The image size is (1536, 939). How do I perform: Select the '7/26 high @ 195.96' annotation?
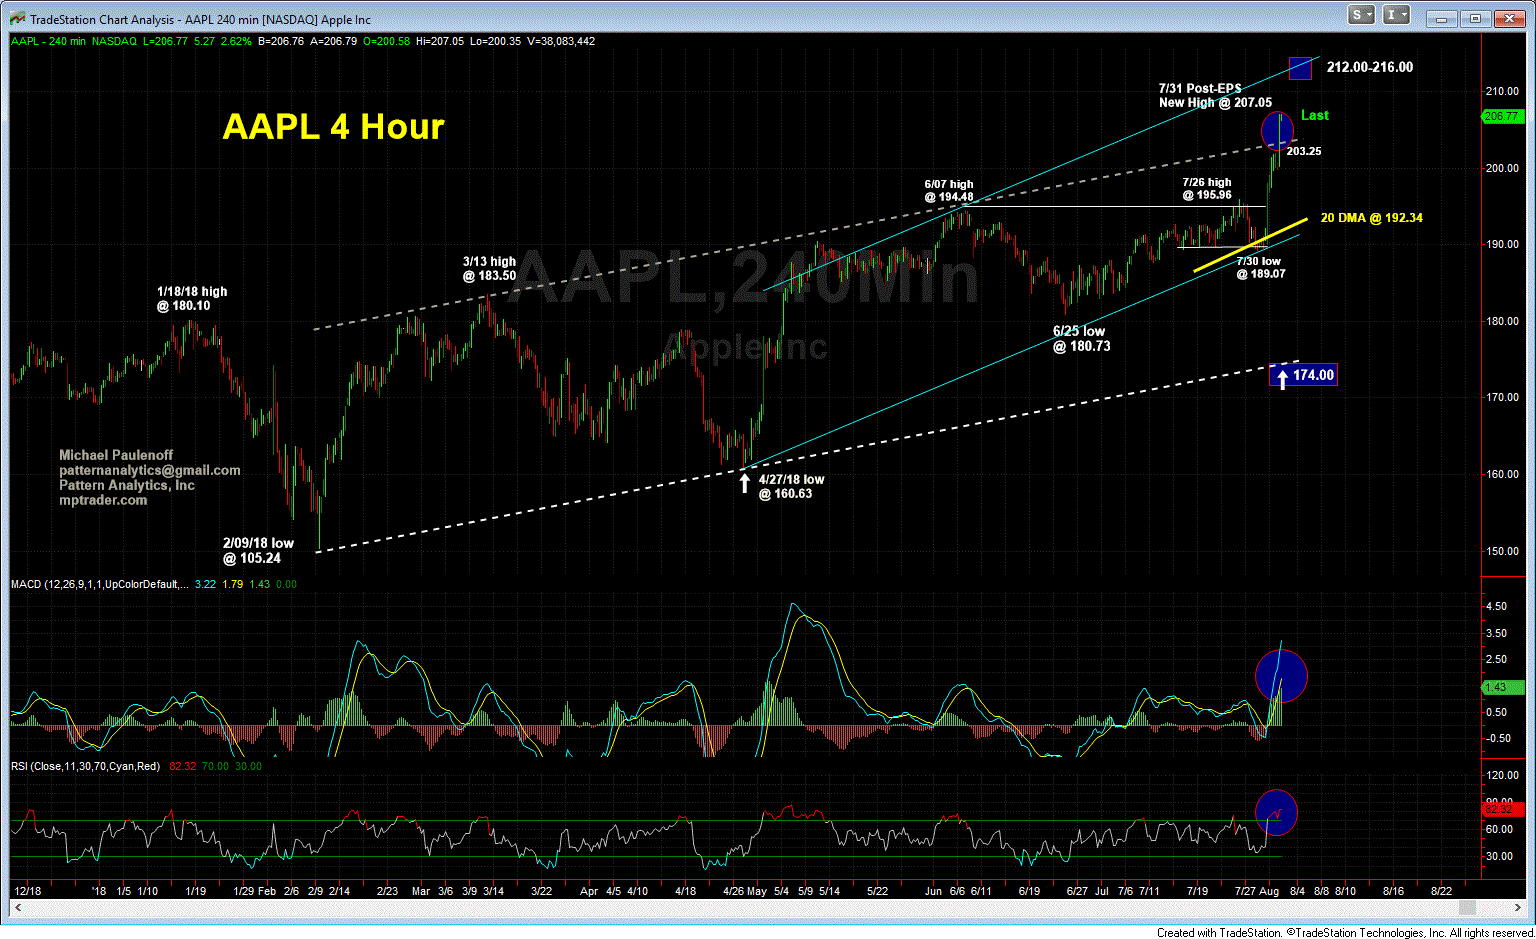pyautogui.click(x=1207, y=189)
